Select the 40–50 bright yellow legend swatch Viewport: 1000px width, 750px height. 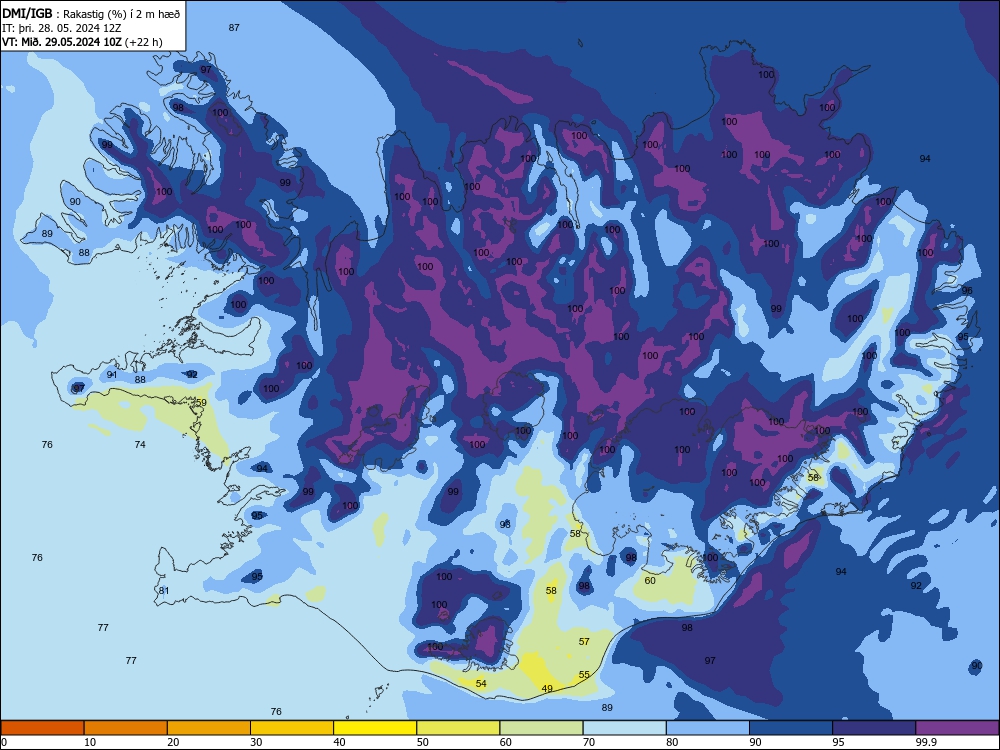(x=375, y=728)
